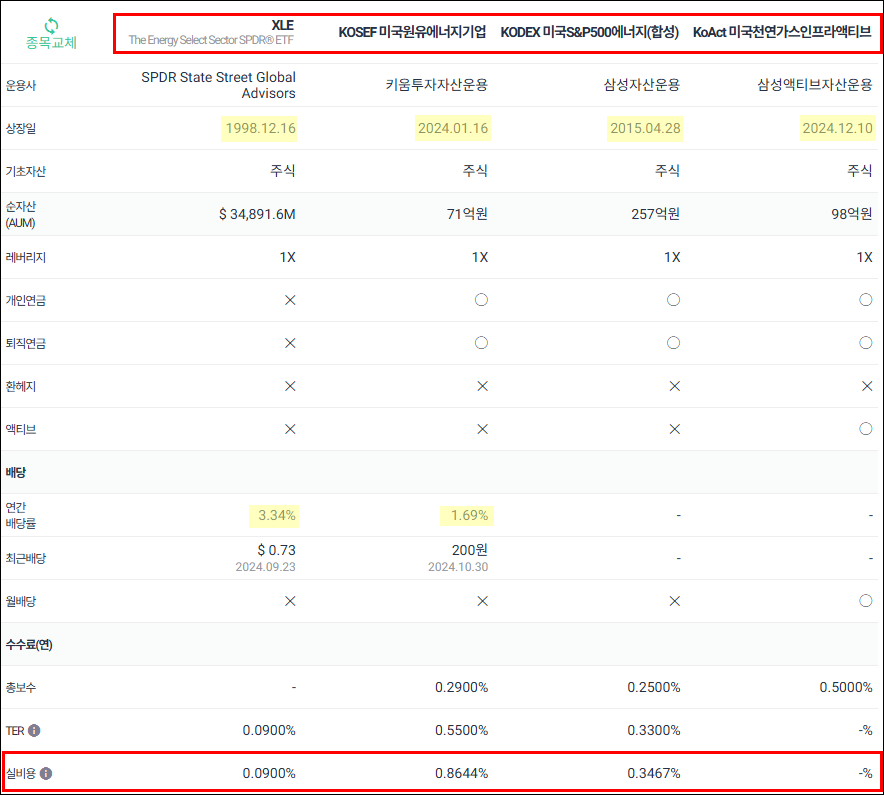Image resolution: width=884 pixels, height=795 pixels.
Task: Click the dividend date 2024.09.23
Action: [265, 567]
